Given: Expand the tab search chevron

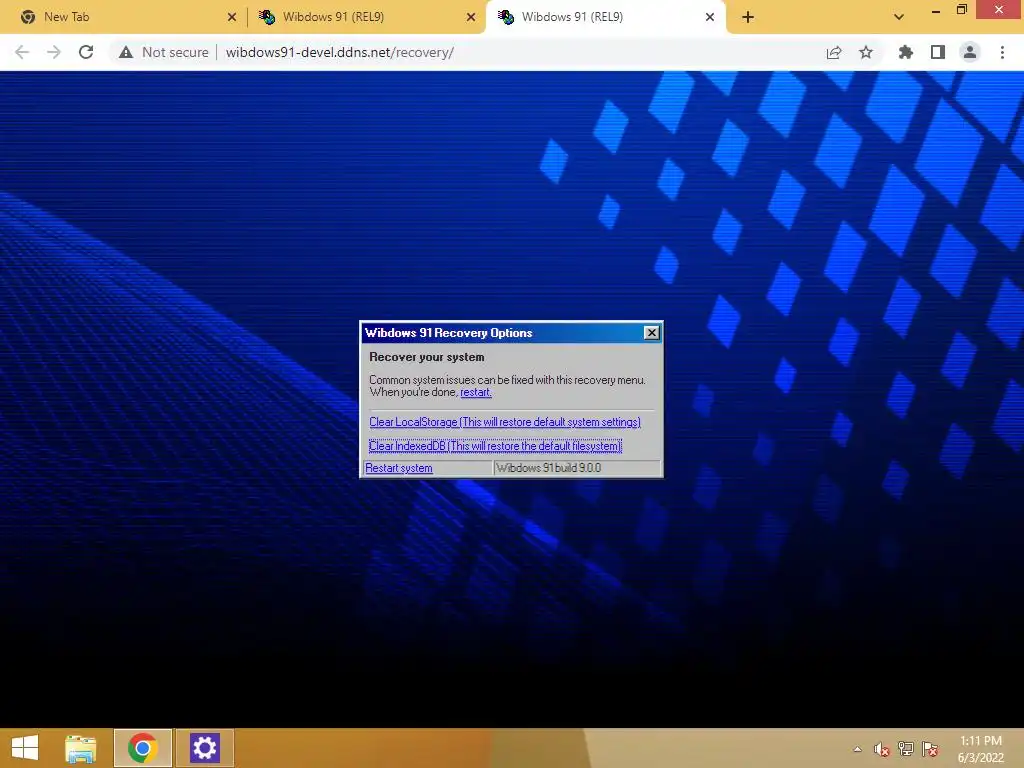Looking at the screenshot, I should (899, 17).
